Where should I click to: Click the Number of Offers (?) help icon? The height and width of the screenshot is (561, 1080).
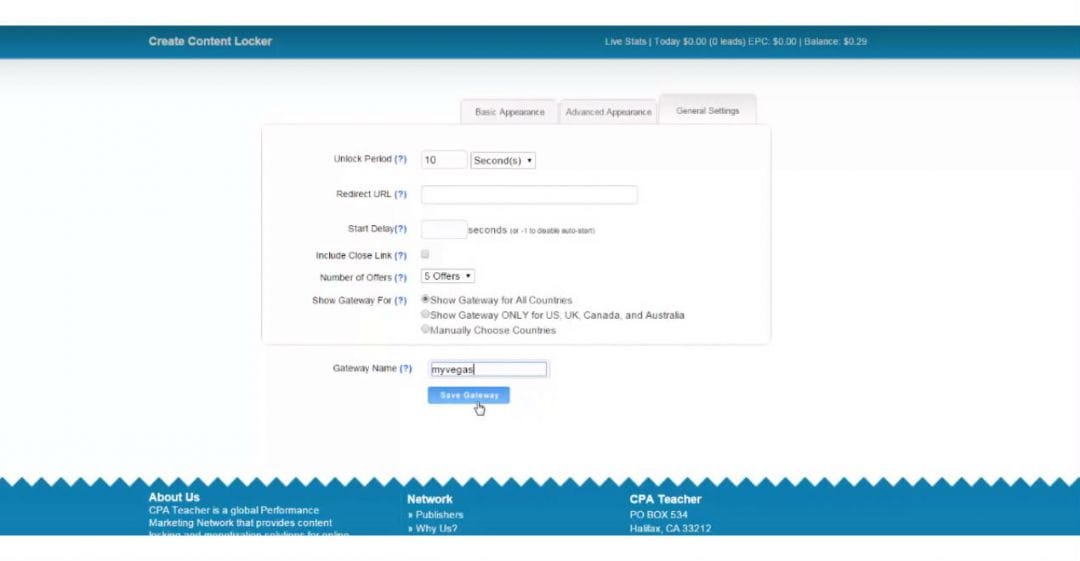point(400,278)
